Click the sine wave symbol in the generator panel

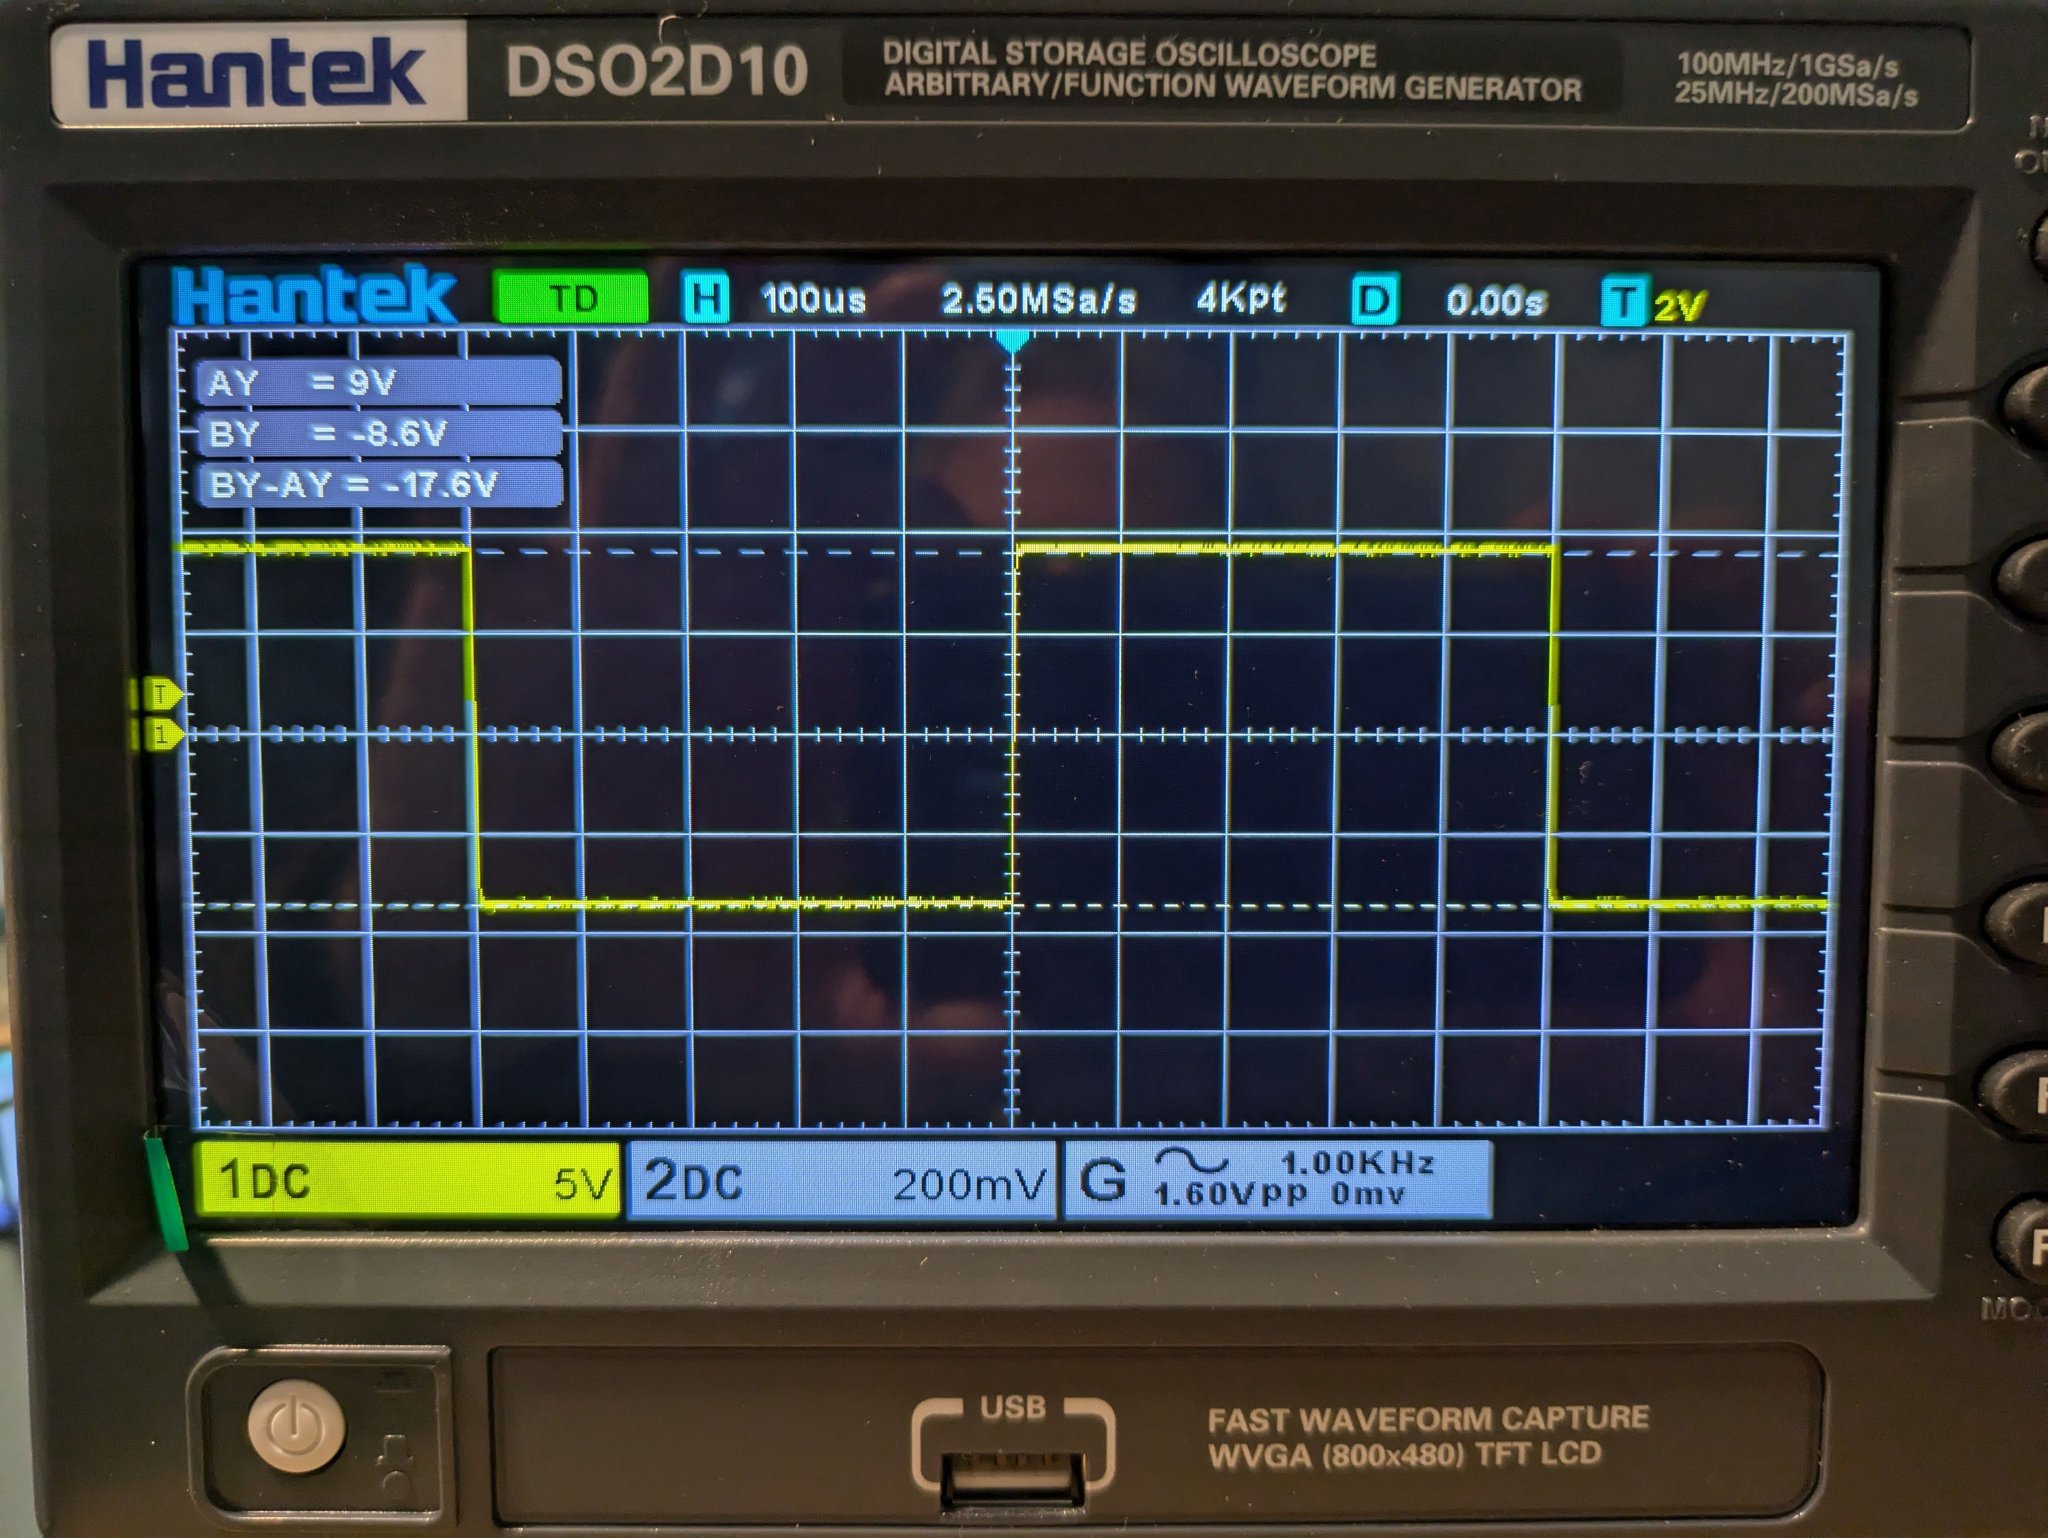pos(1191,1160)
